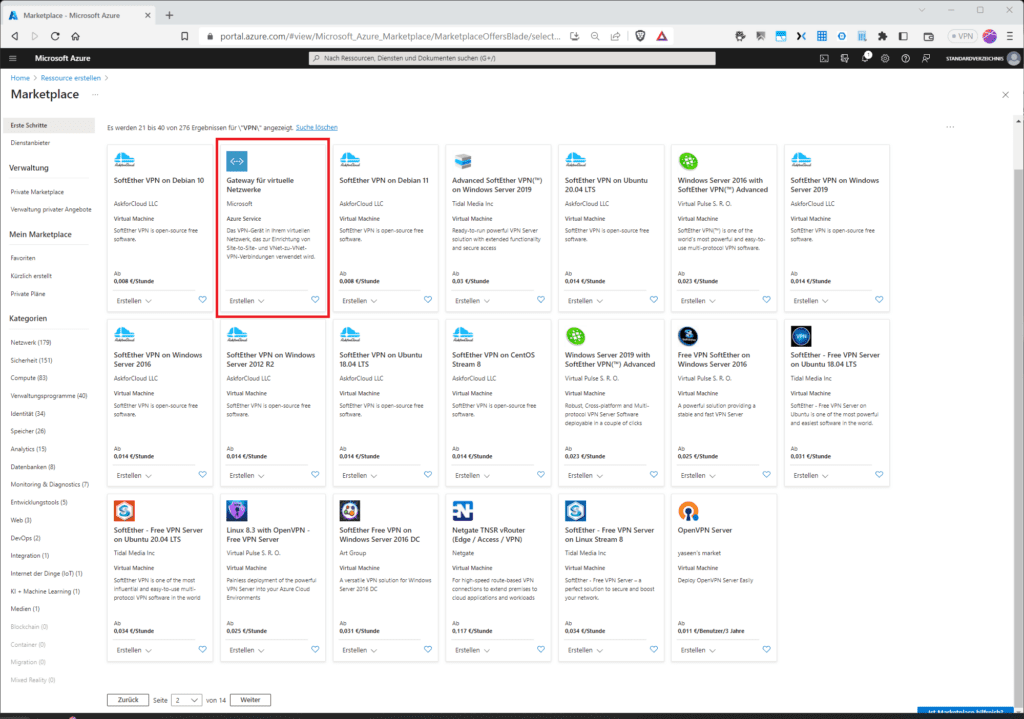Favorite Gateway für virtuelle Netzwerke

[x=315, y=300]
